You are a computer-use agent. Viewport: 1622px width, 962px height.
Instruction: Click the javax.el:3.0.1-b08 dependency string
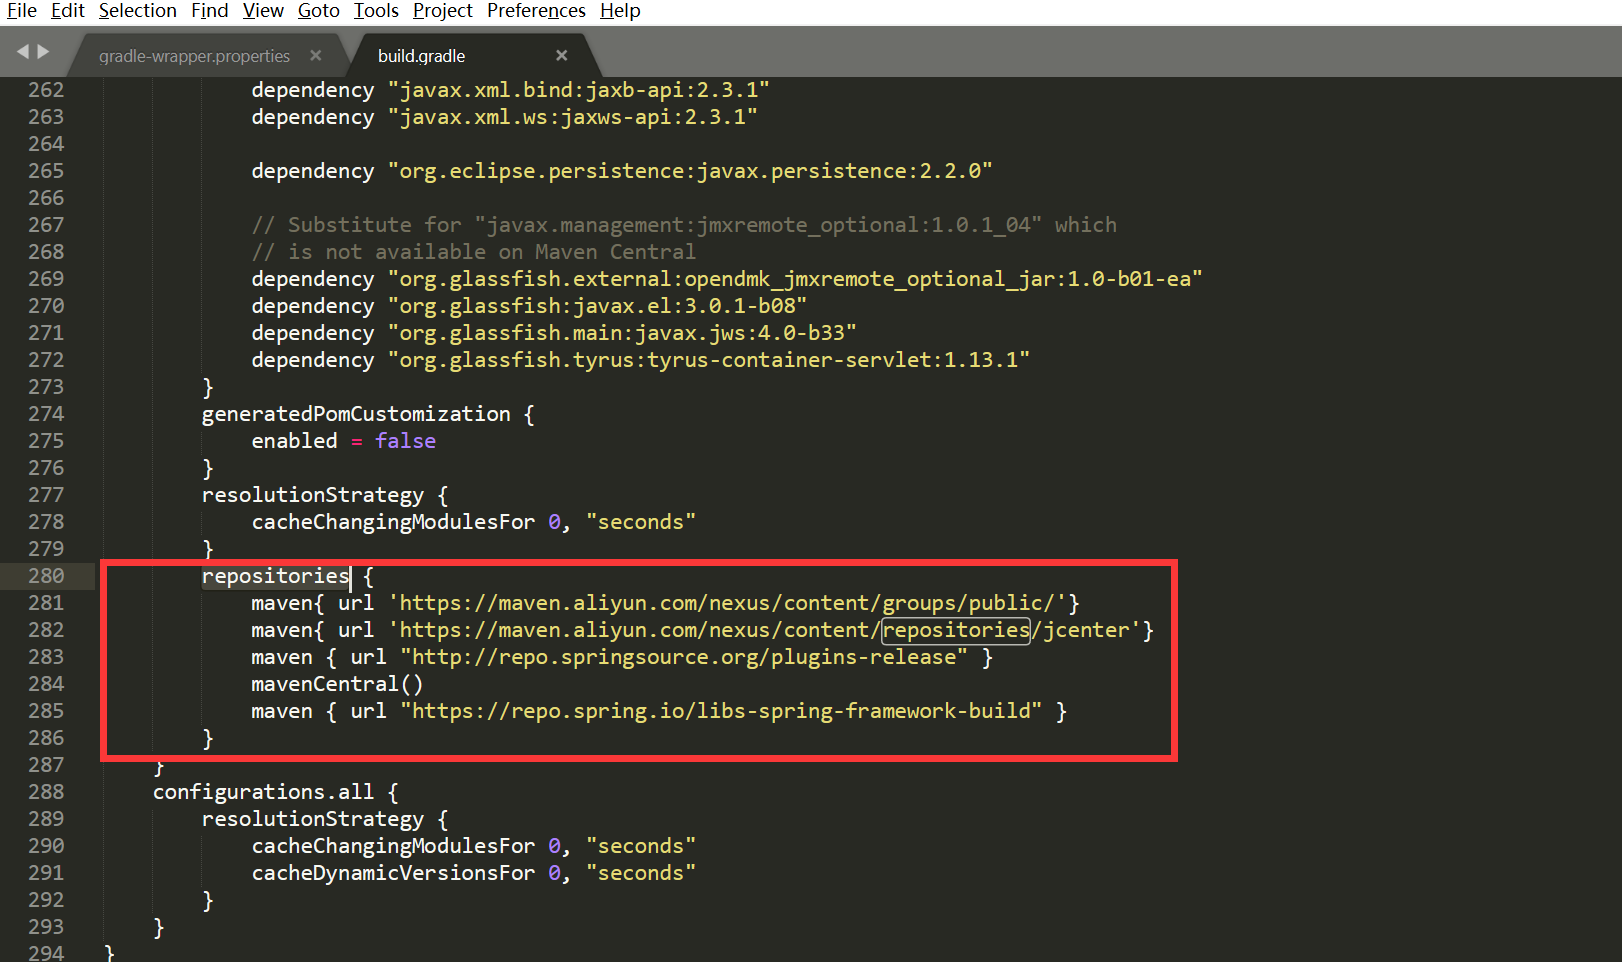click(x=597, y=306)
